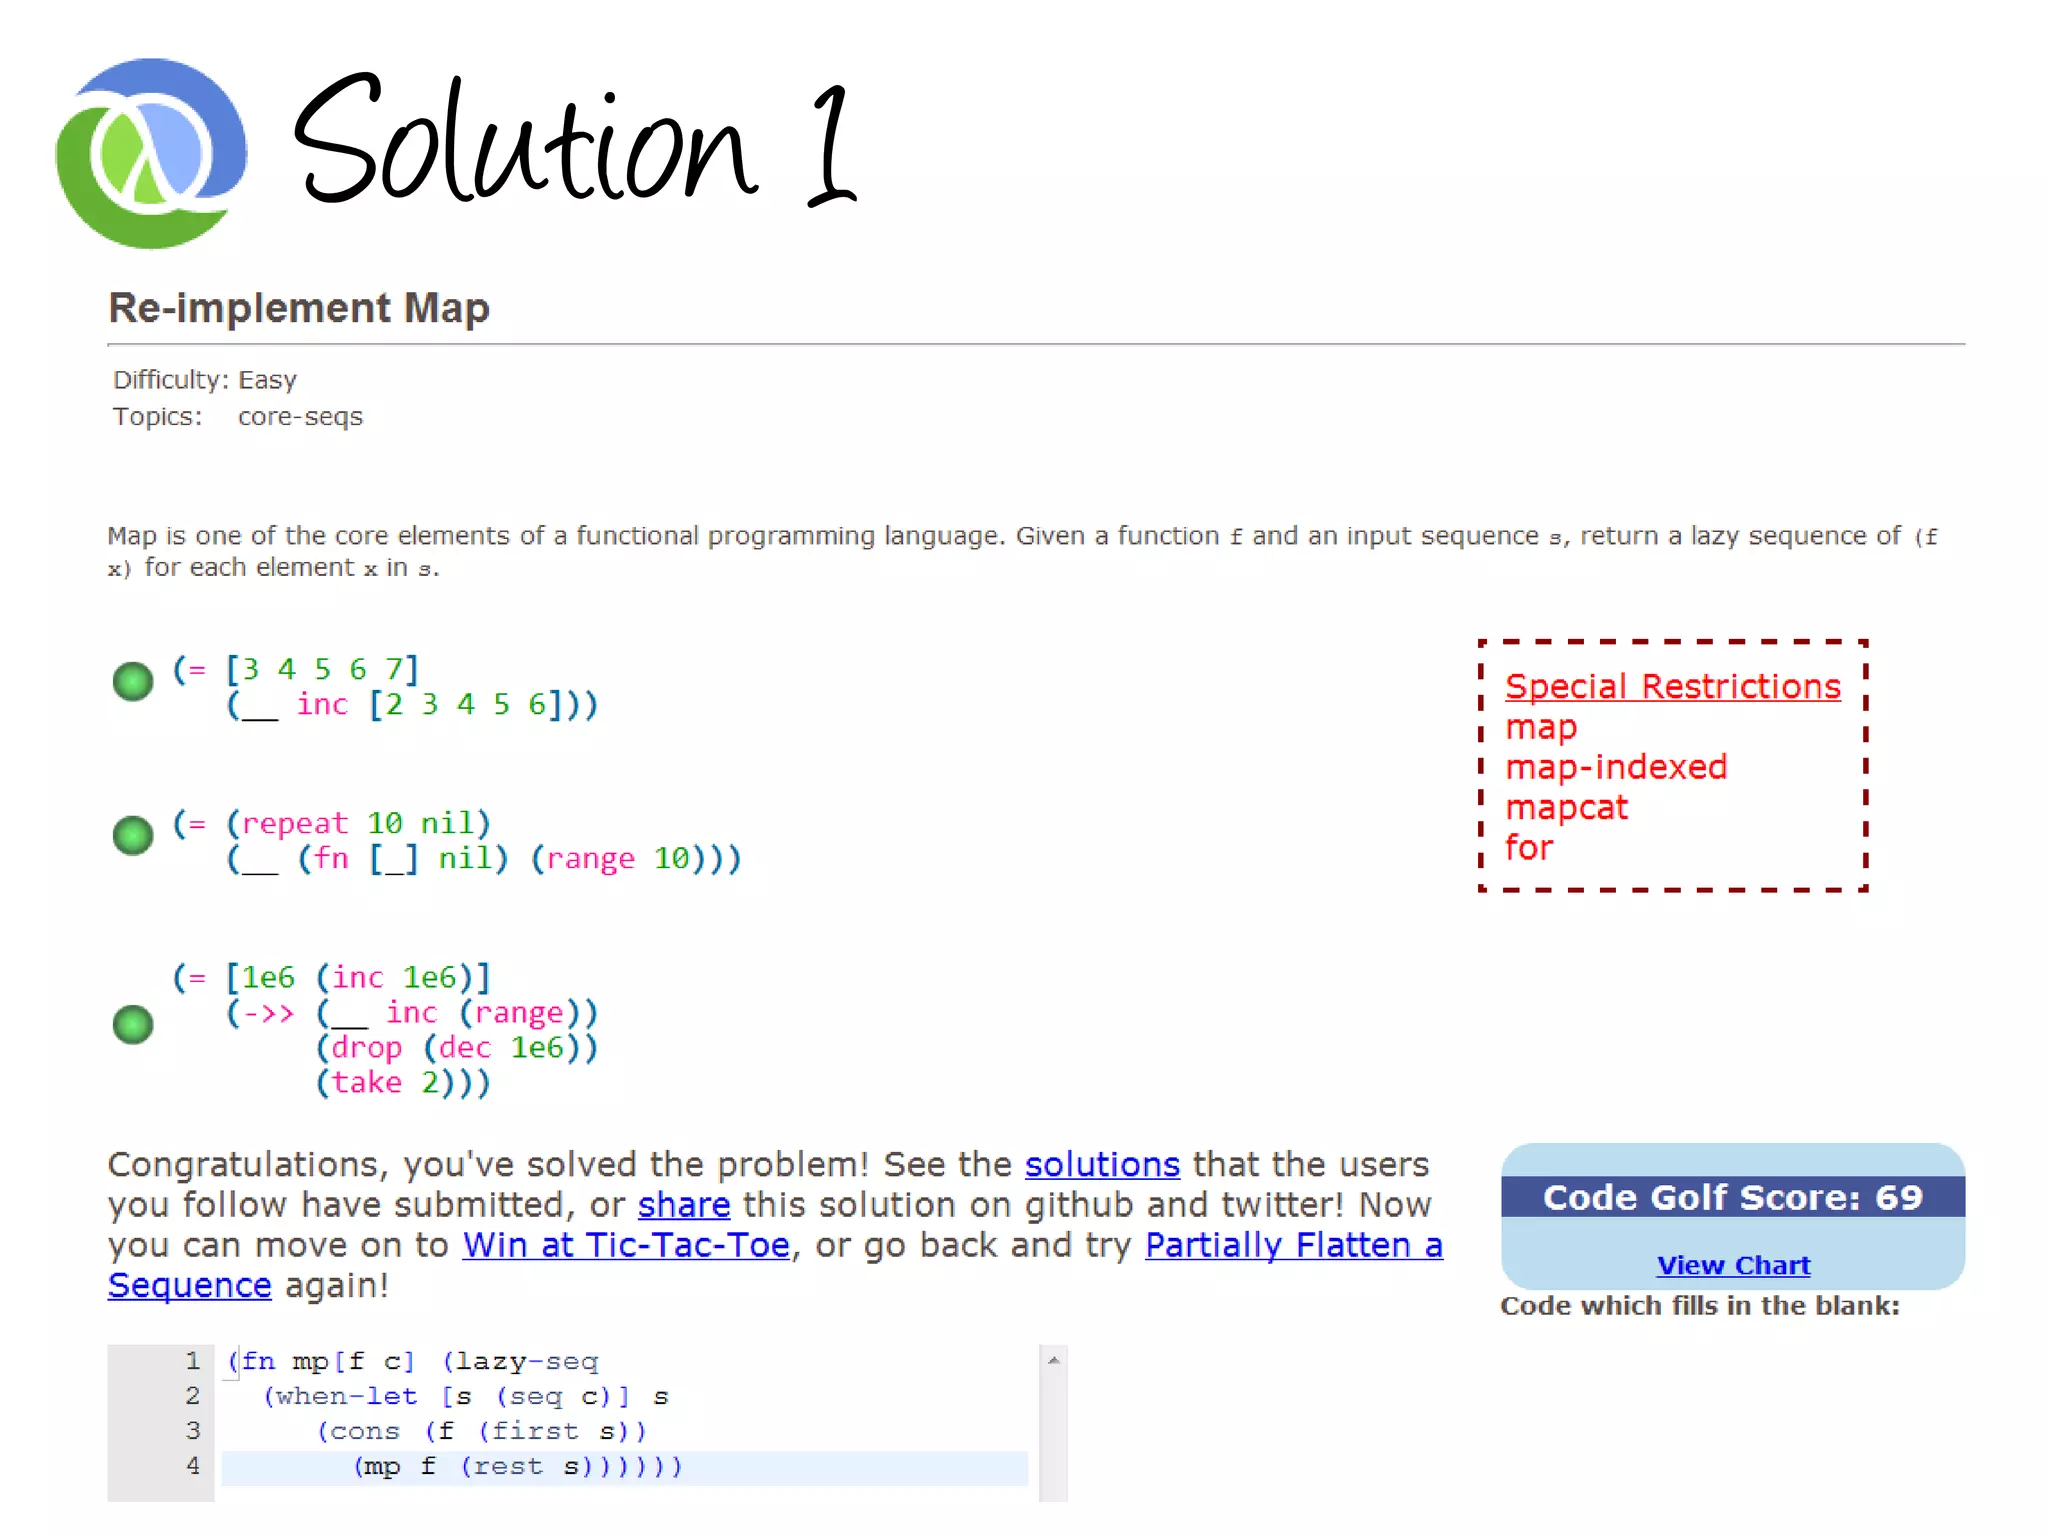Screen dimensions: 2048x1536
Task: Click restricted word for
Action: [x=1529, y=847]
